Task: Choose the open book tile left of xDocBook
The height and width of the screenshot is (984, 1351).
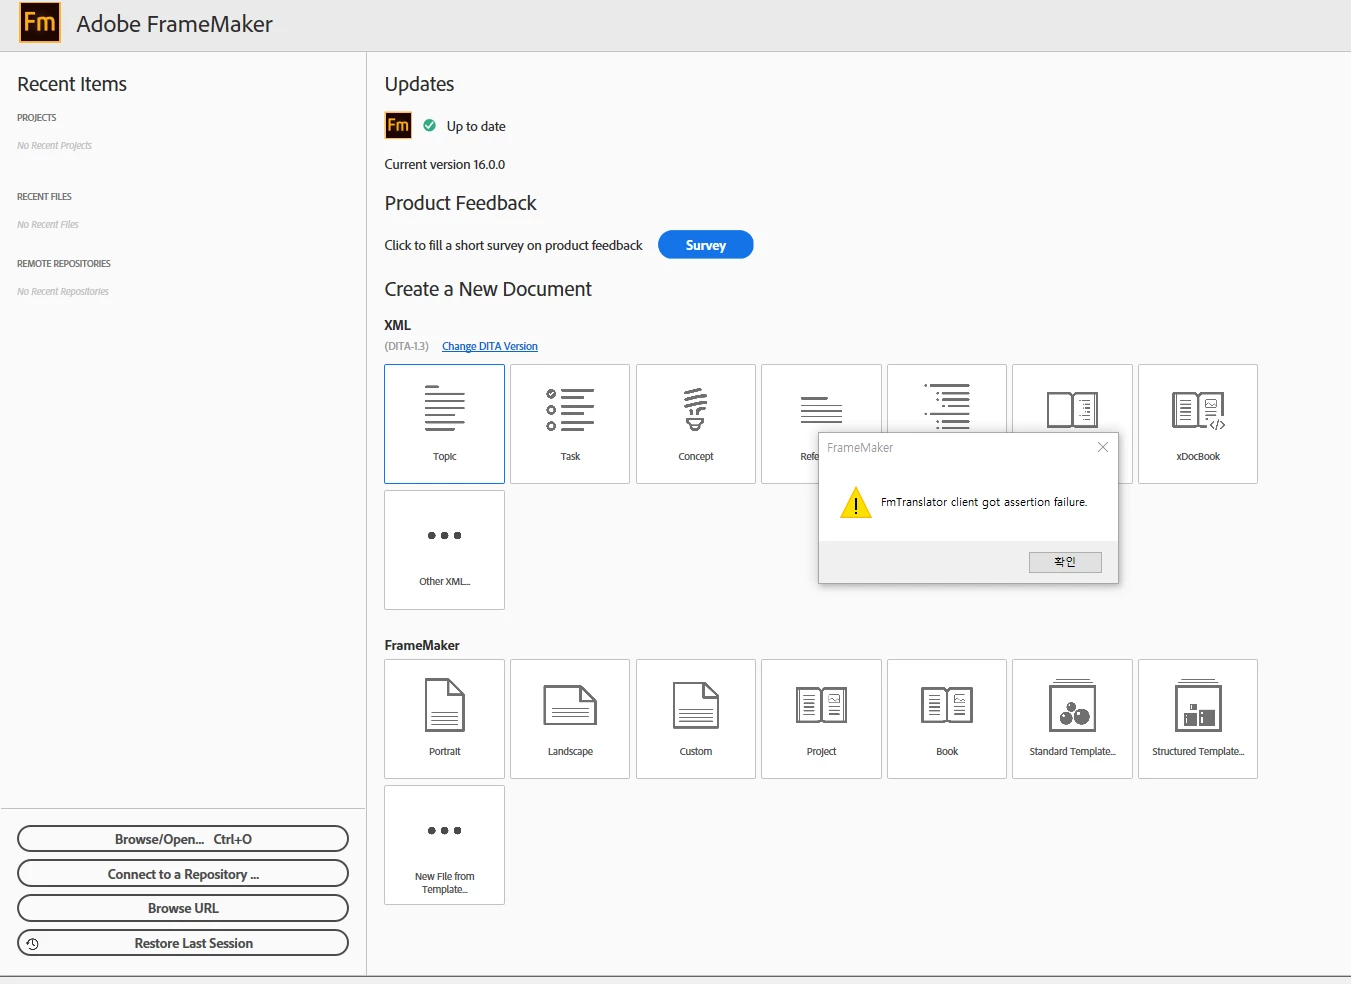Action: (x=1072, y=398)
